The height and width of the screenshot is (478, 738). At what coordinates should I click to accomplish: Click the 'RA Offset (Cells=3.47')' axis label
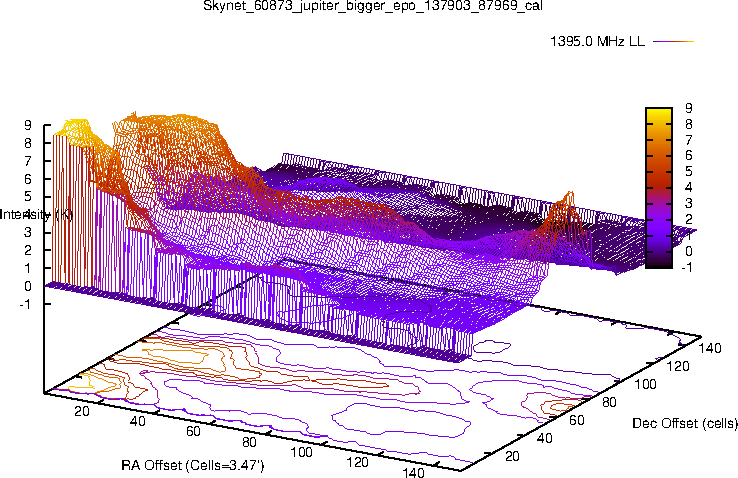point(193,465)
